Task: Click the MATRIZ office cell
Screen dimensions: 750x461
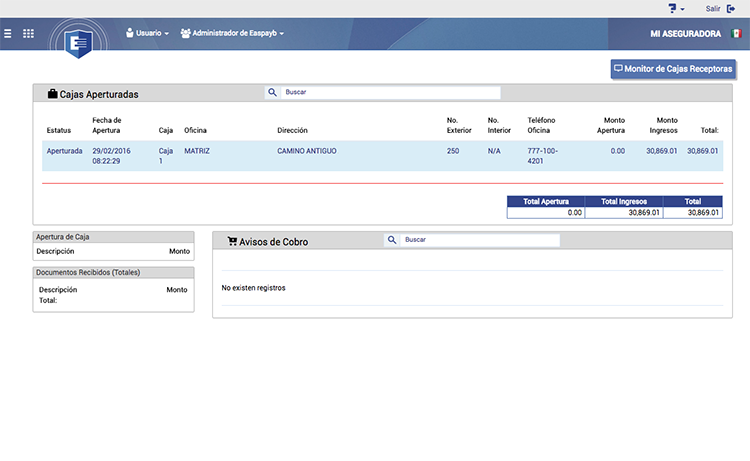Action: pos(197,151)
